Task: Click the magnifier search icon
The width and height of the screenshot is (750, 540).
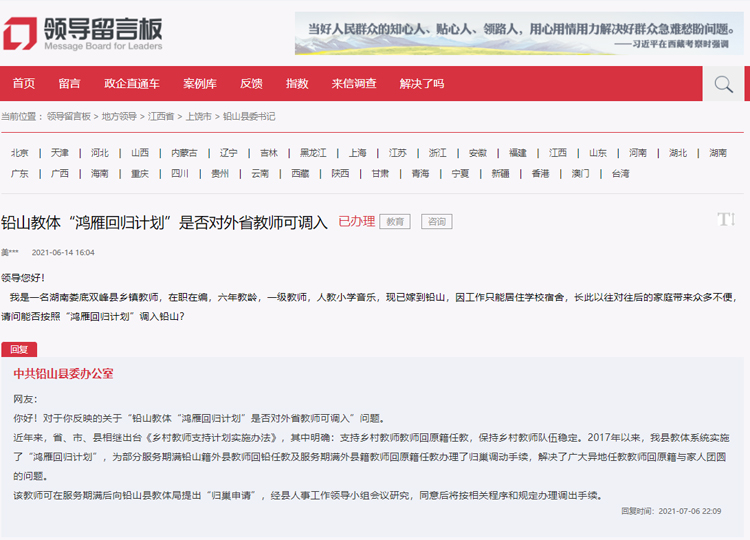Action: [x=722, y=84]
